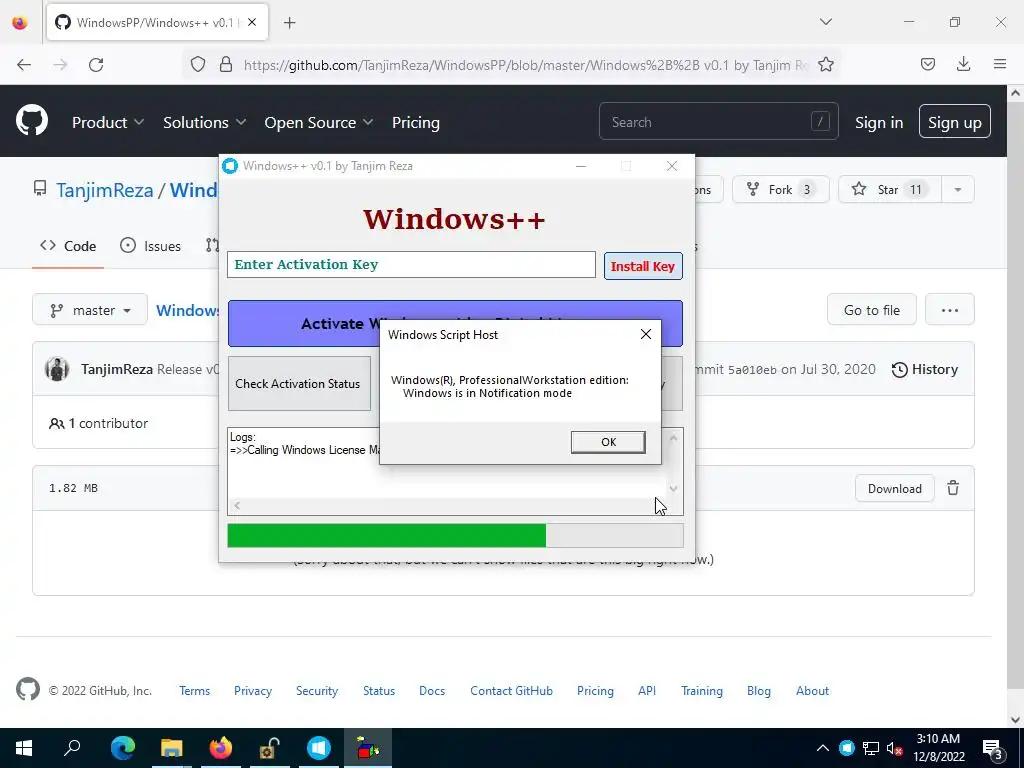Download the file
Image resolution: width=1024 pixels, height=768 pixels.
pyautogui.click(x=894, y=488)
